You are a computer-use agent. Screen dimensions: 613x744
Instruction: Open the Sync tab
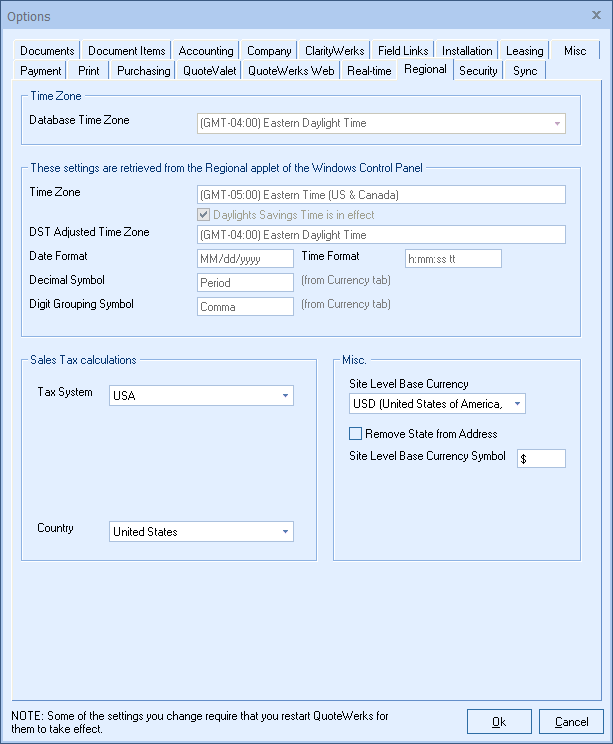point(525,71)
